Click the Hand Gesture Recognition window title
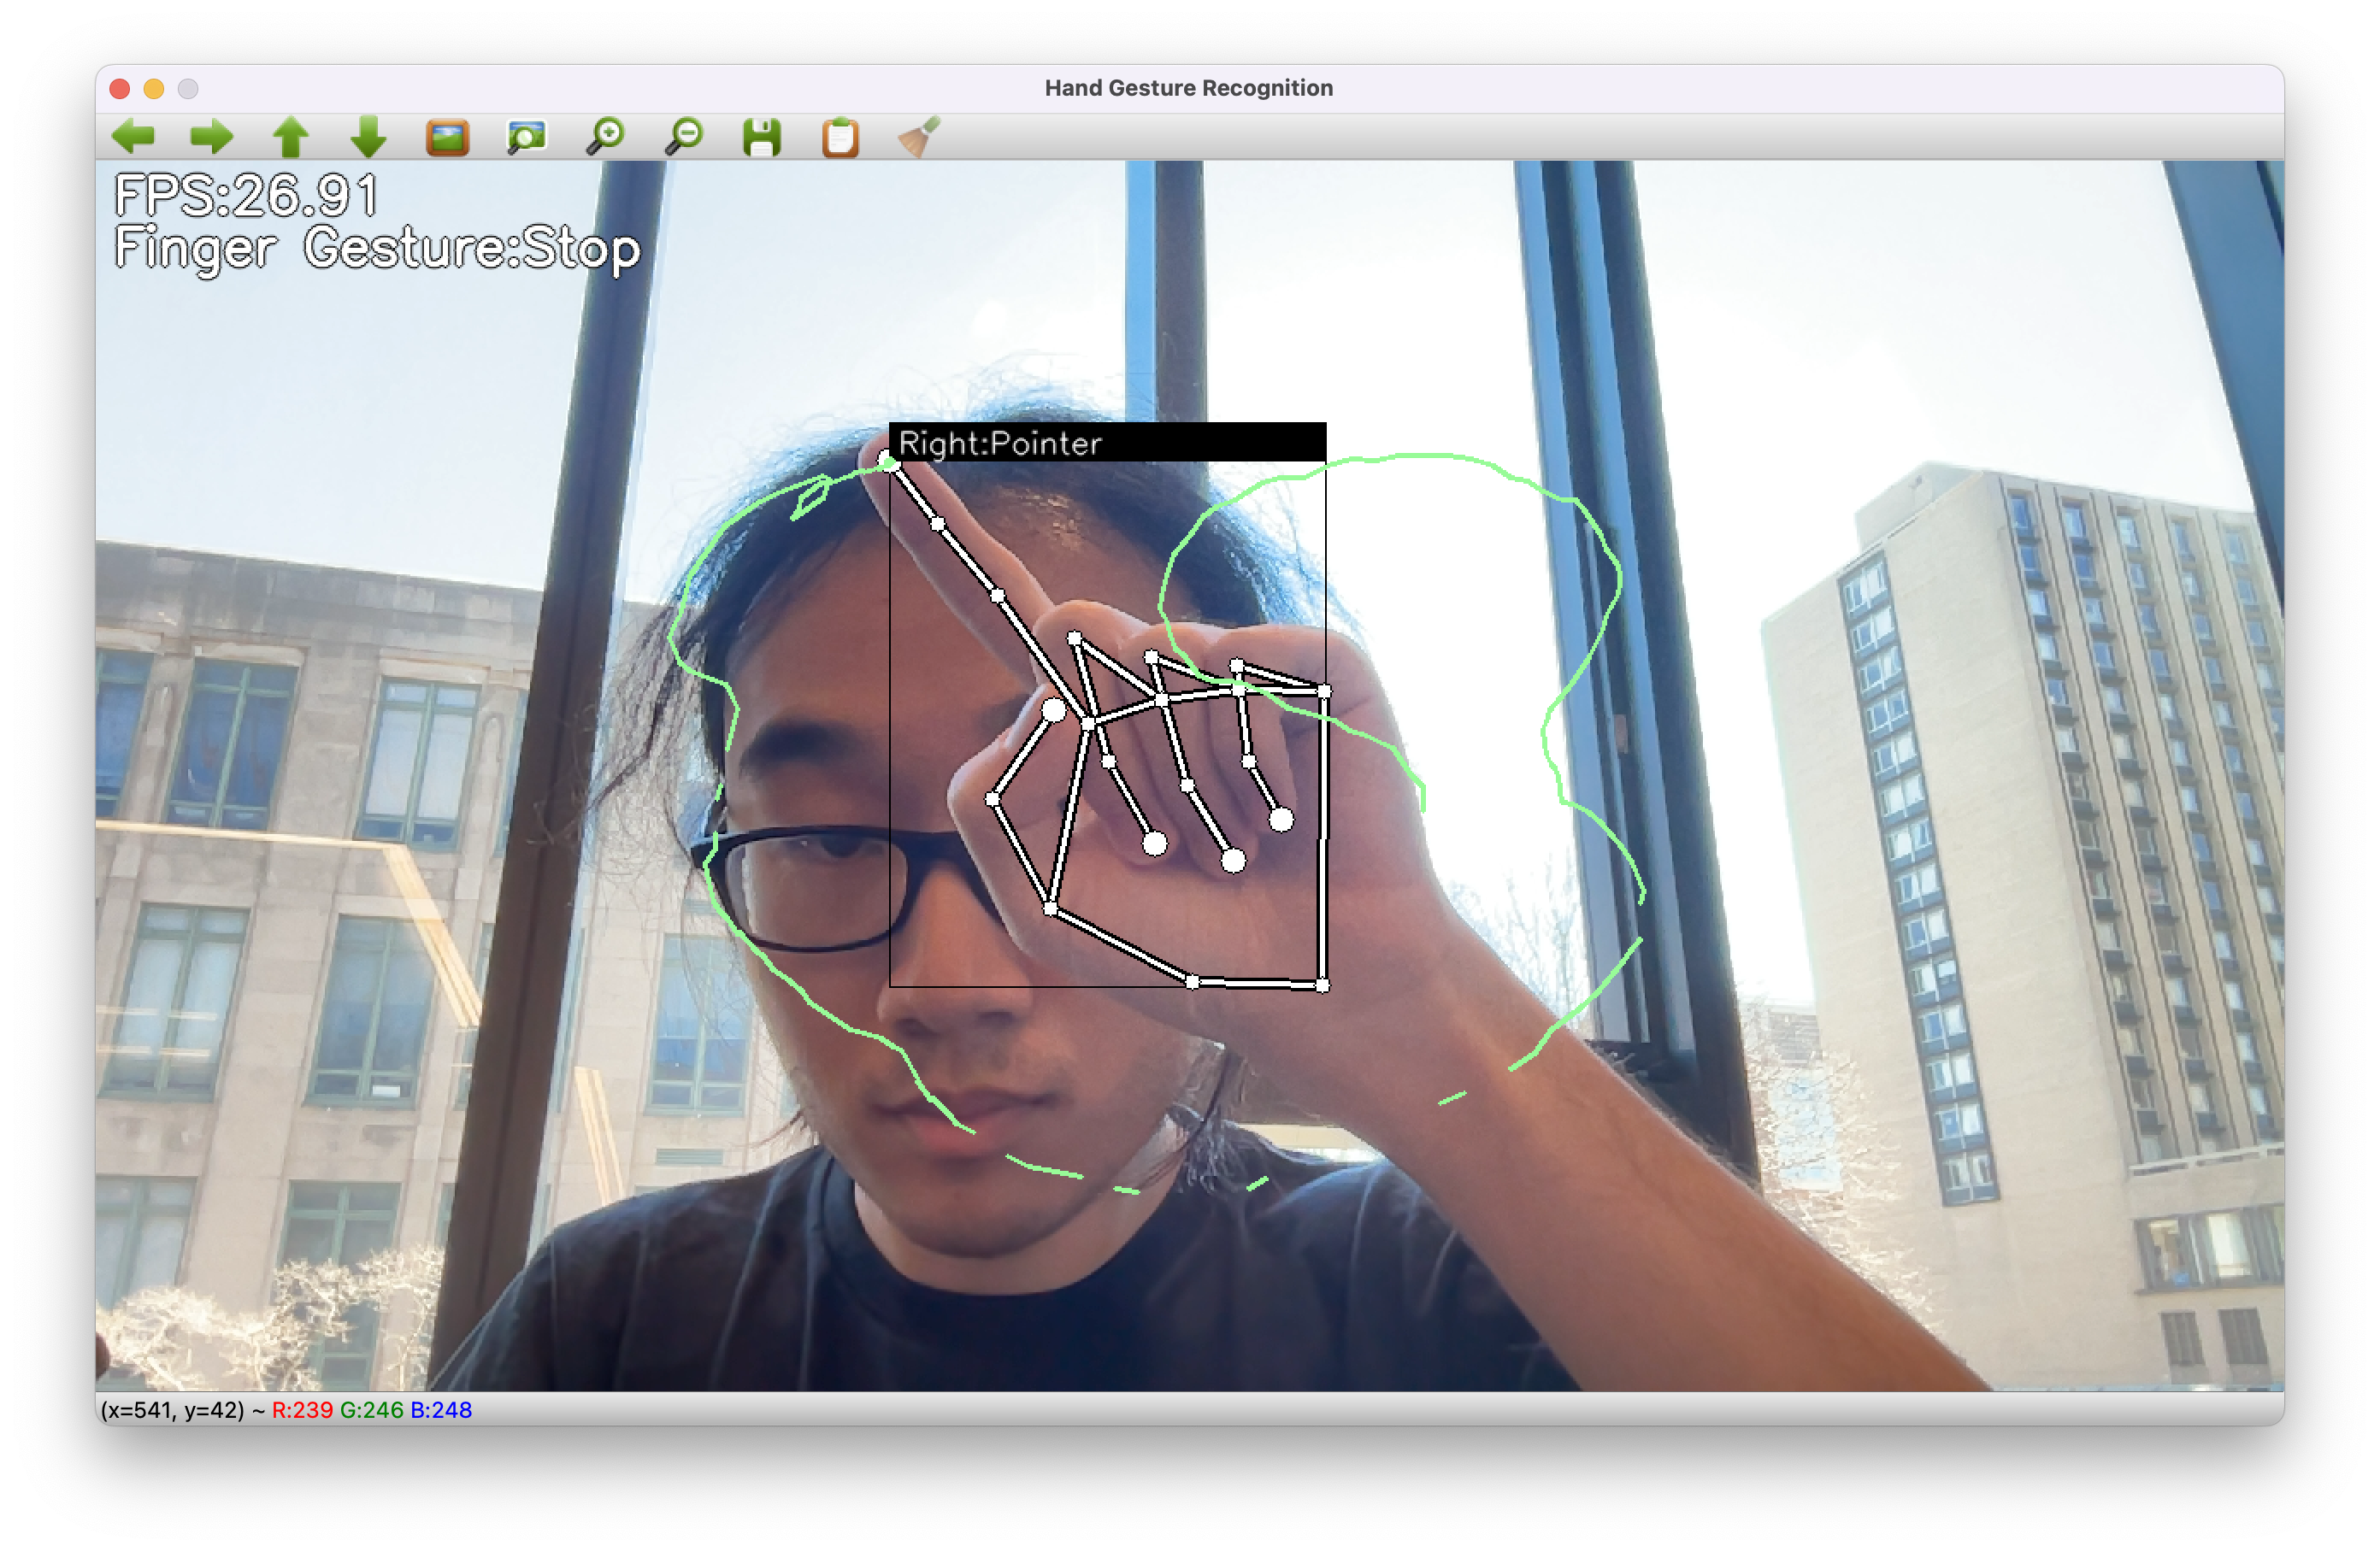 [x=1188, y=88]
